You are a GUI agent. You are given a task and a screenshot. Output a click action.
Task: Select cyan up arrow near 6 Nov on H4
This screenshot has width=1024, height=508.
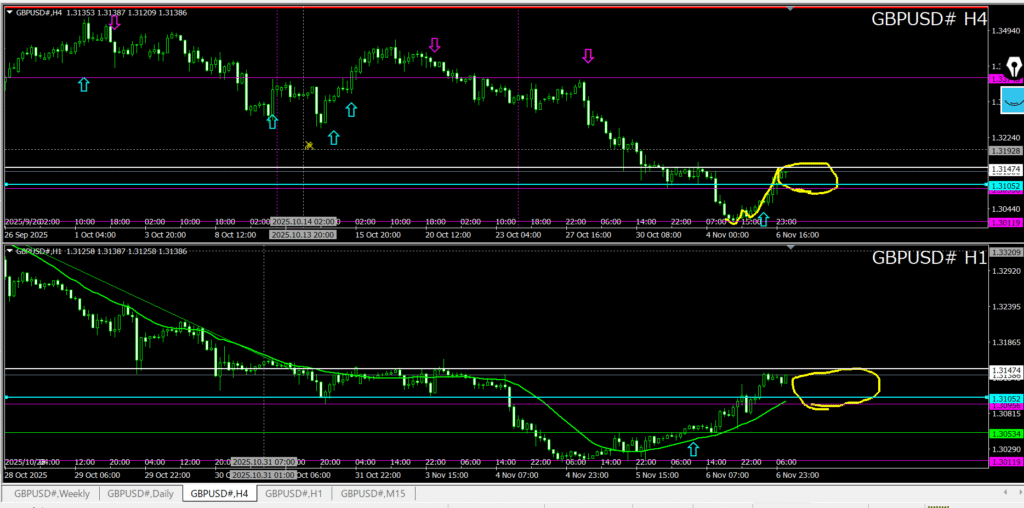[x=764, y=219]
